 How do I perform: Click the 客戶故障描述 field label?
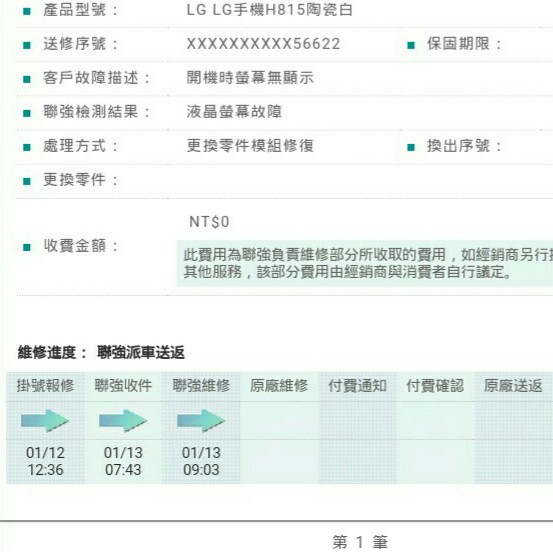point(96,78)
